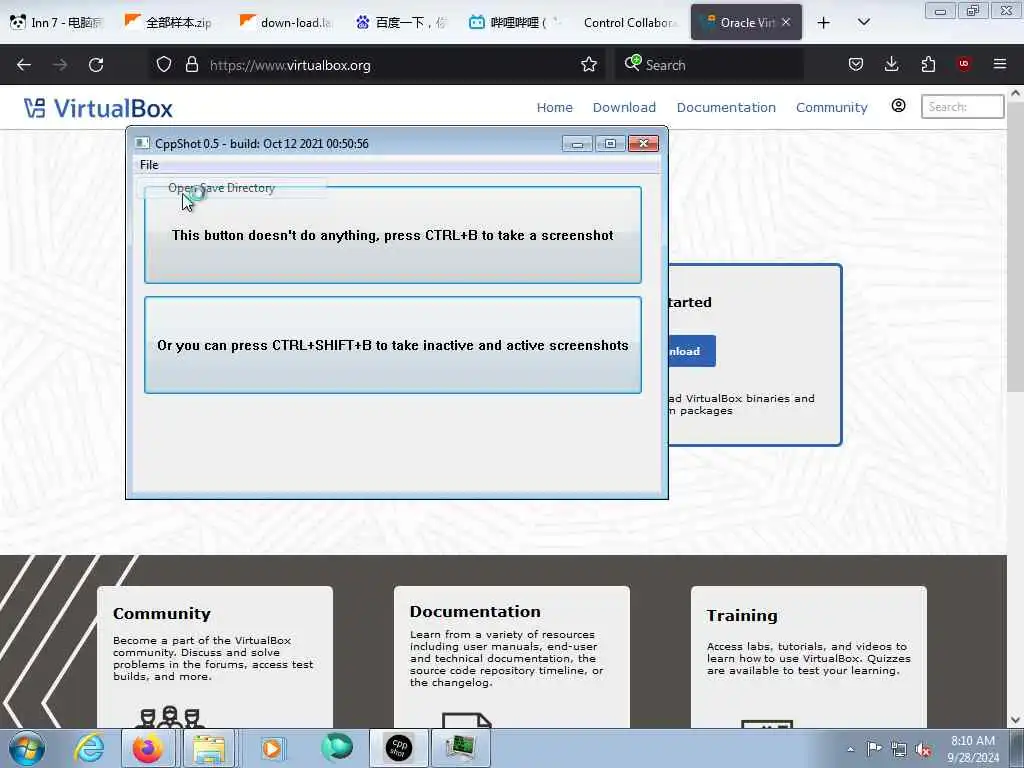The width and height of the screenshot is (1024, 768).
Task: Open the Home link on VirtualBox site
Action: tap(554, 107)
